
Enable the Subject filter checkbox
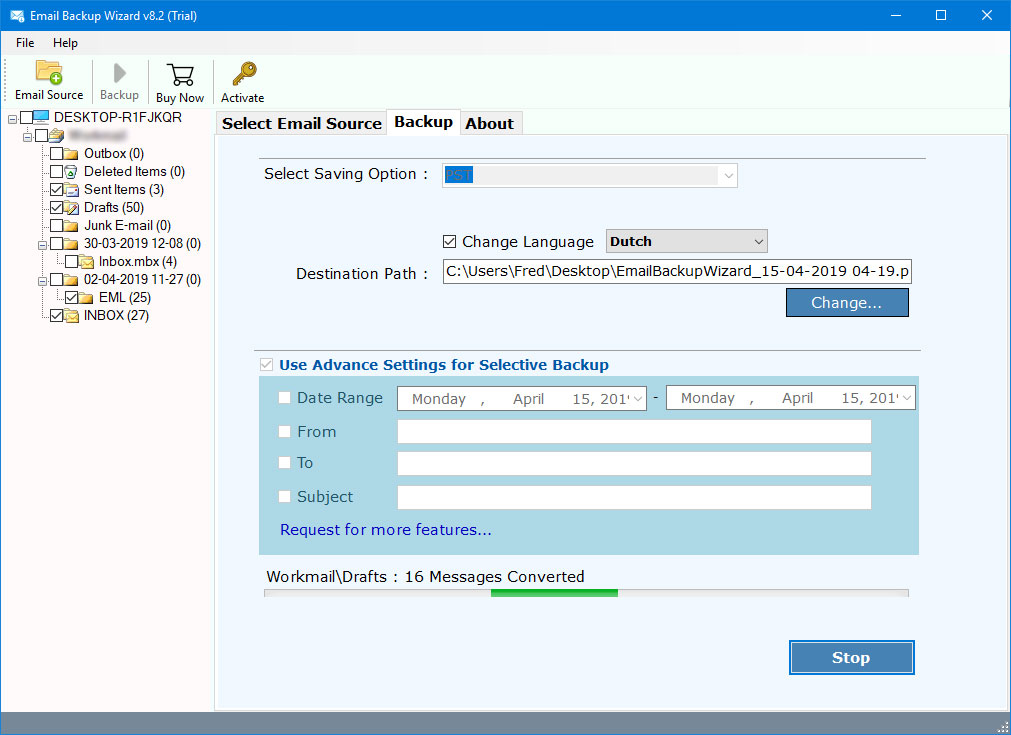(x=284, y=496)
